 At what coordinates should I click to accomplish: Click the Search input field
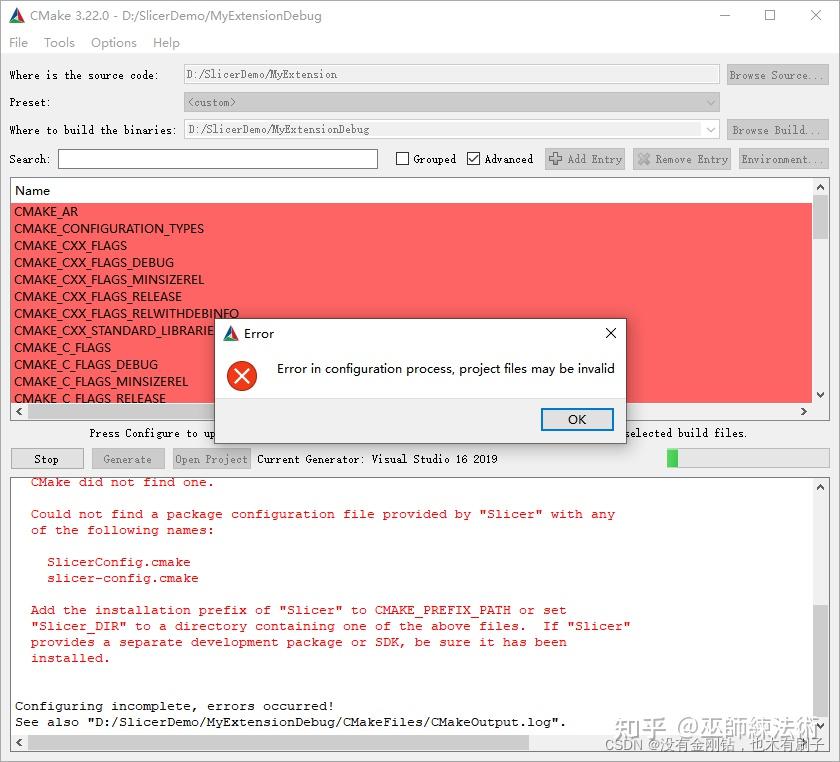coord(218,159)
